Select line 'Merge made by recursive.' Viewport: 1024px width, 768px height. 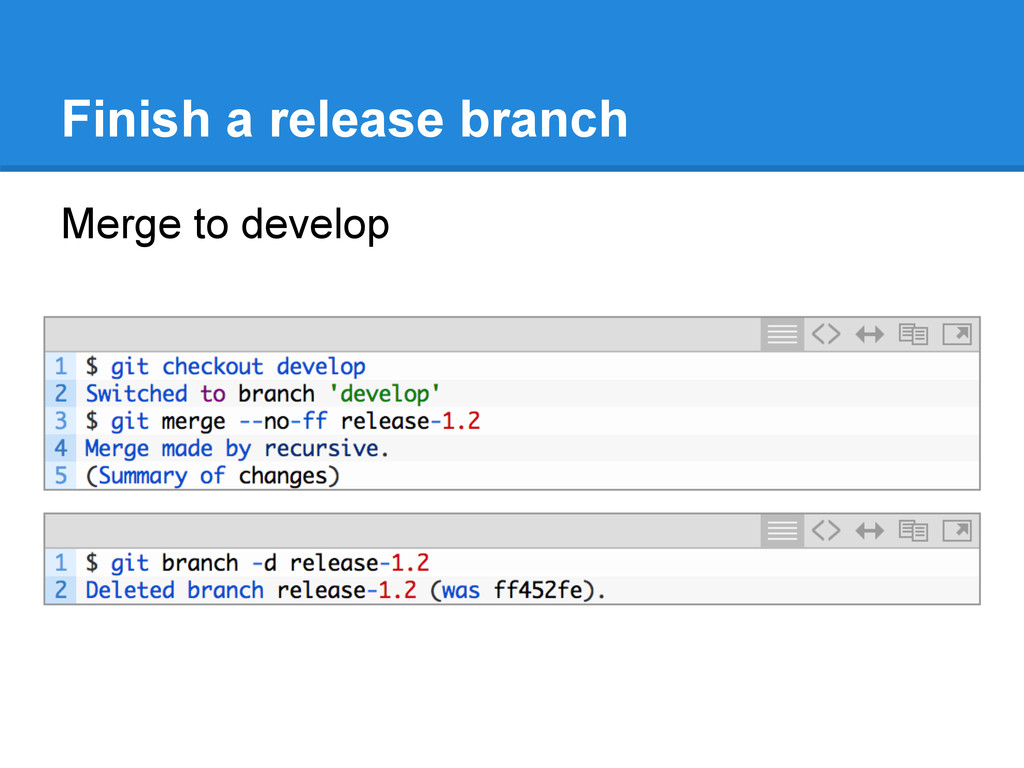pos(237,449)
